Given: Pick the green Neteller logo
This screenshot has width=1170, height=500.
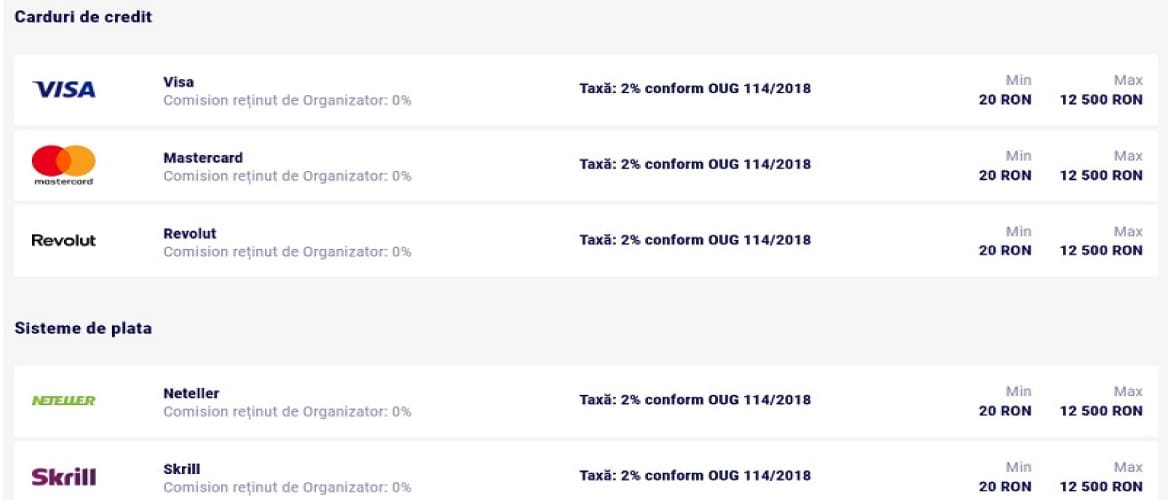Looking at the screenshot, I should tap(63, 401).
